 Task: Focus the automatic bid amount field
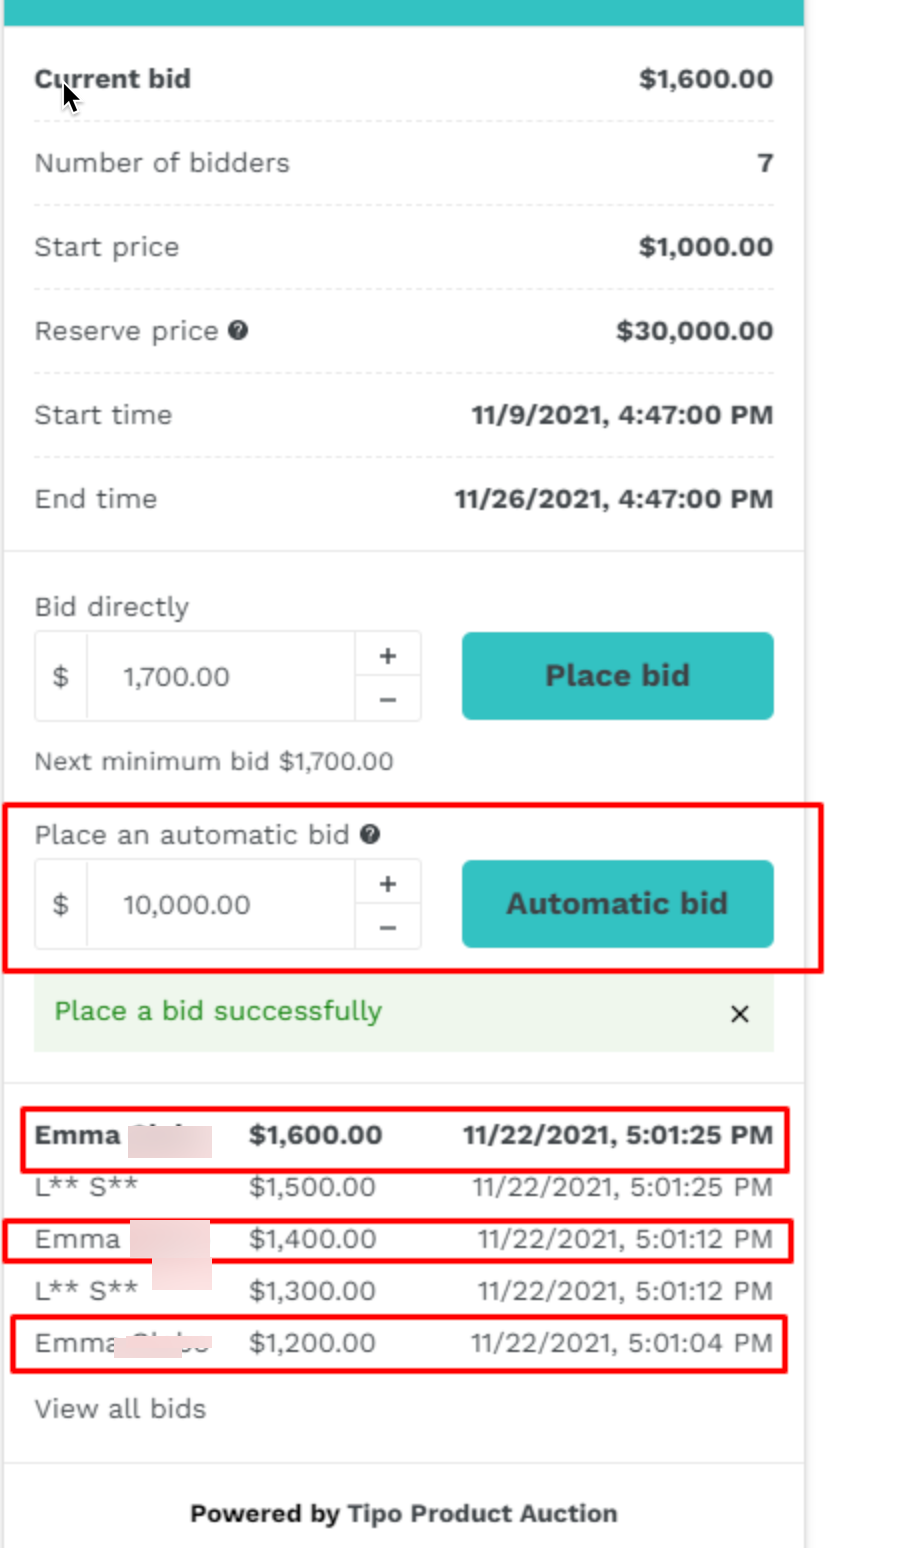point(220,905)
